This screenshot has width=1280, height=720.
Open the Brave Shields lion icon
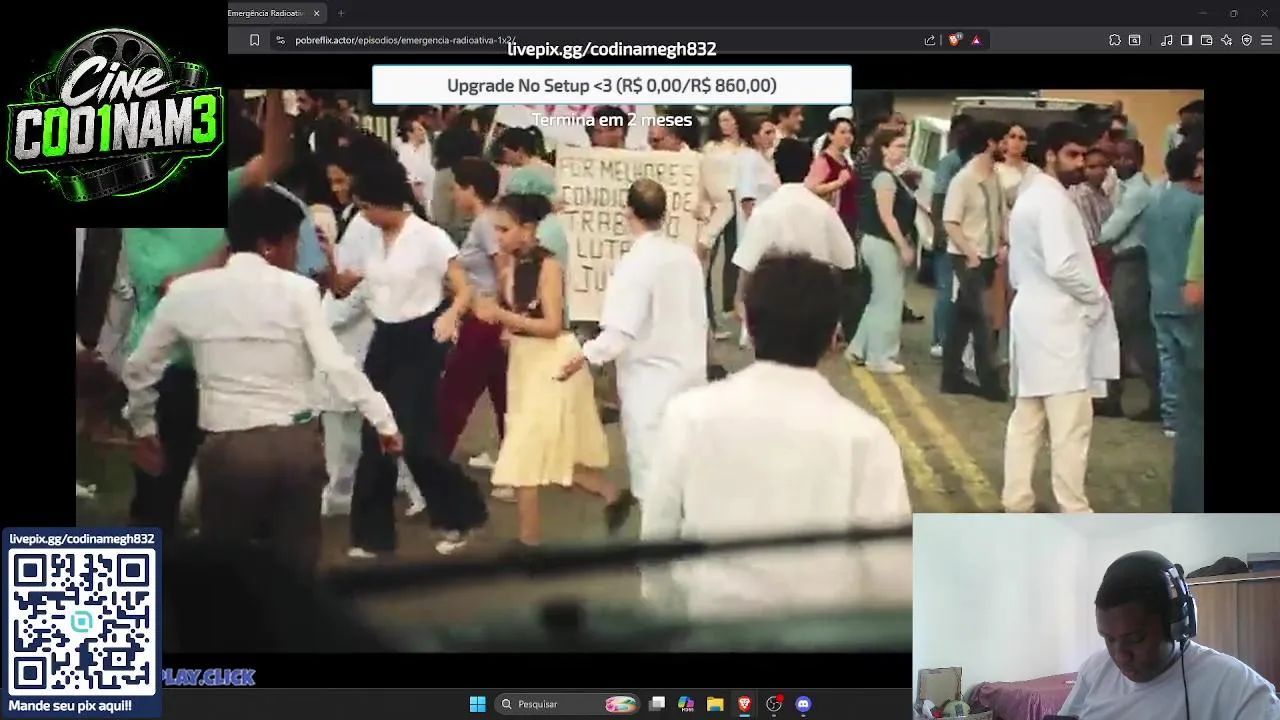955,40
